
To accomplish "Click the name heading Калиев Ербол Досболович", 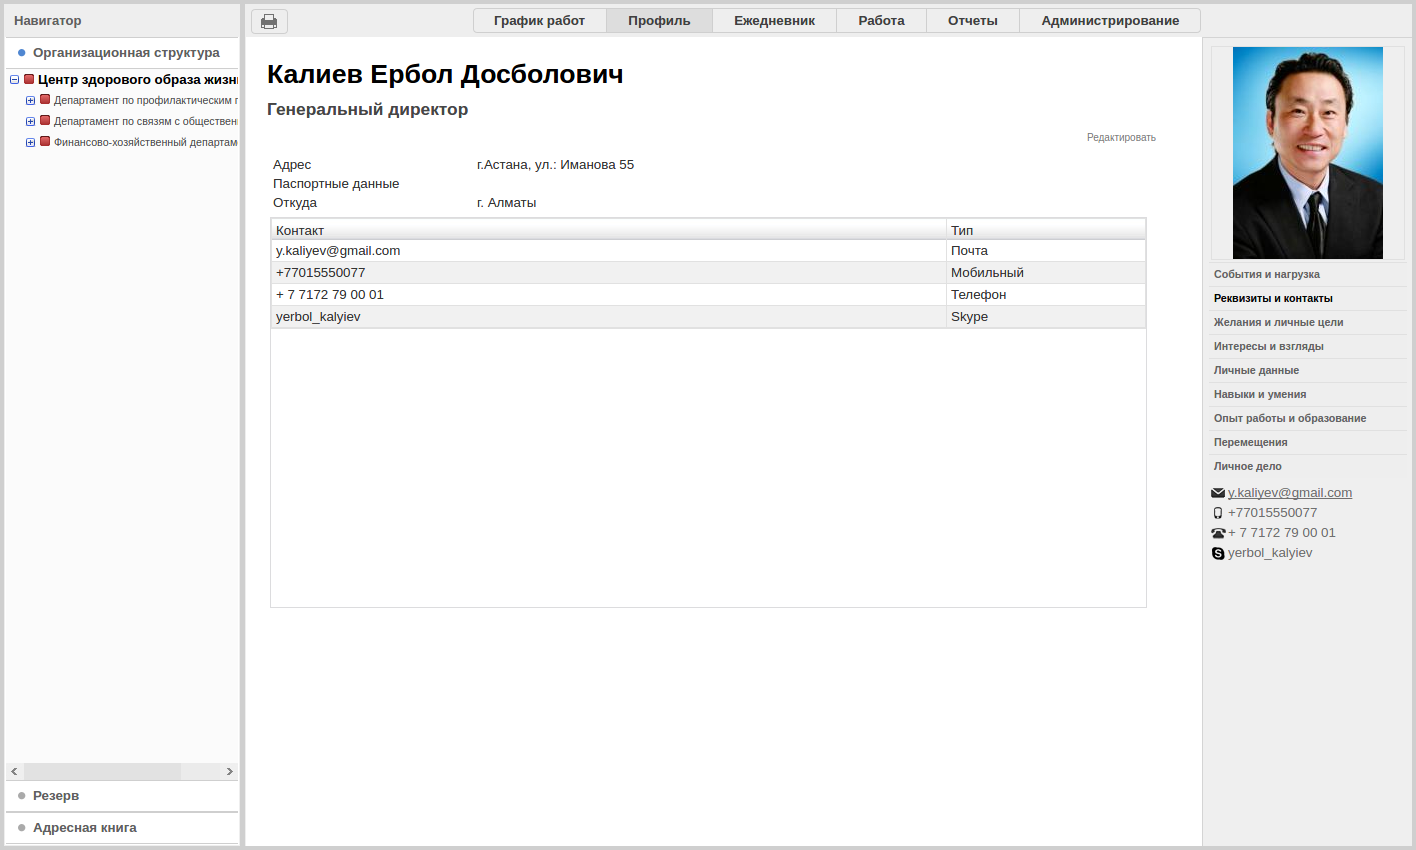I will (x=445, y=75).
